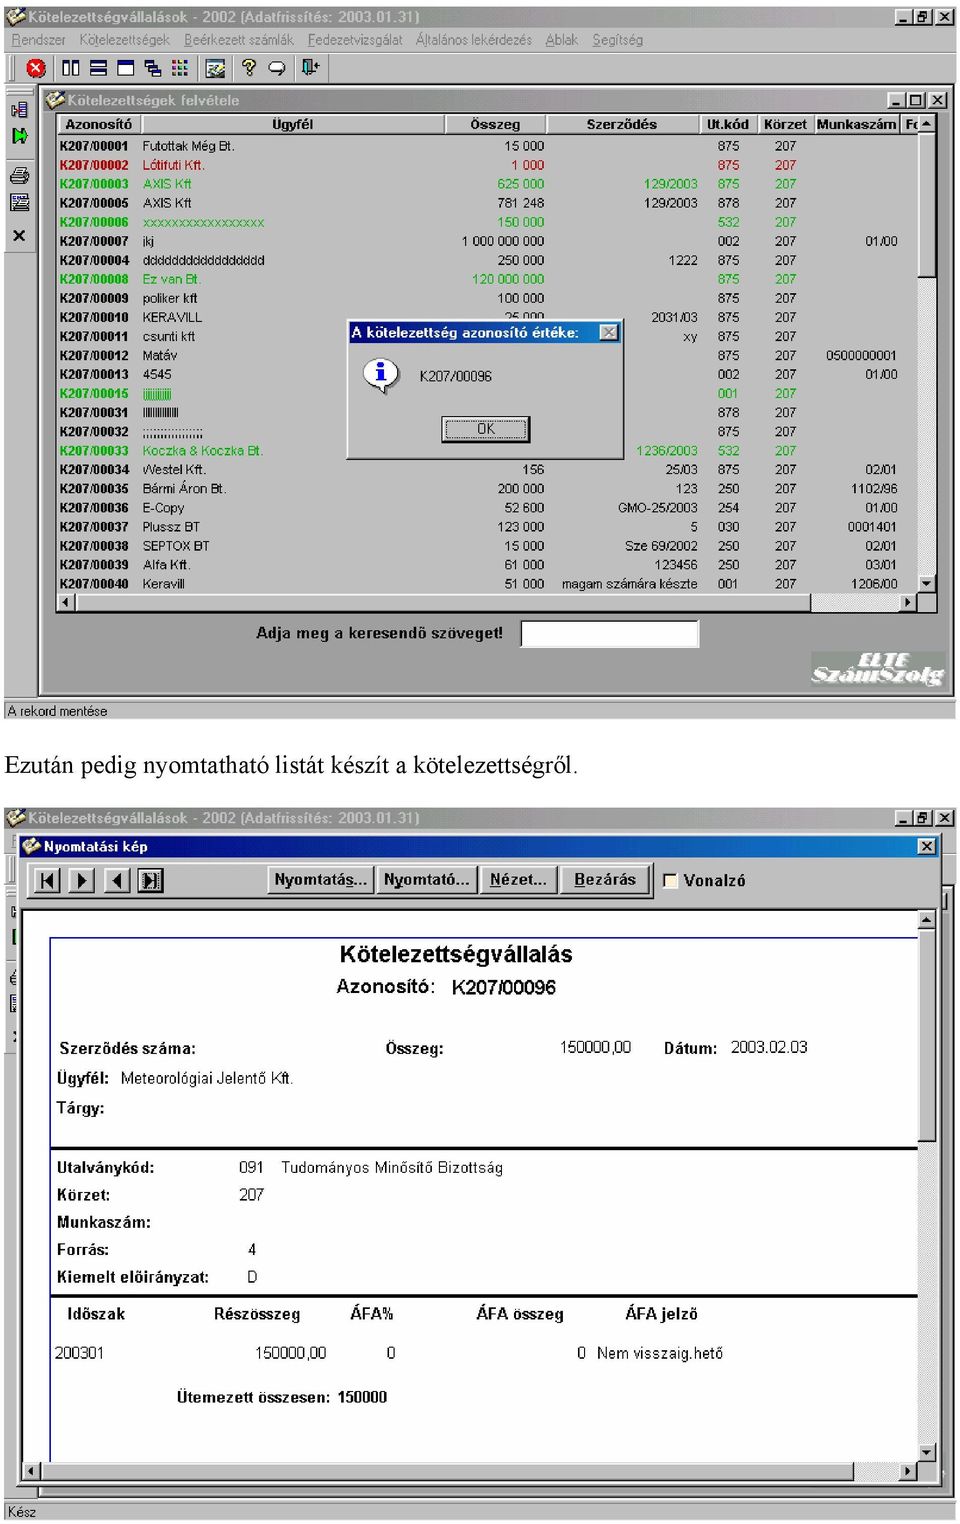Image resolution: width=960 pixels, height=1524 pixels.
Task: Click the Körzet column header
Action: pyautogui.click(x=785, y=124)
